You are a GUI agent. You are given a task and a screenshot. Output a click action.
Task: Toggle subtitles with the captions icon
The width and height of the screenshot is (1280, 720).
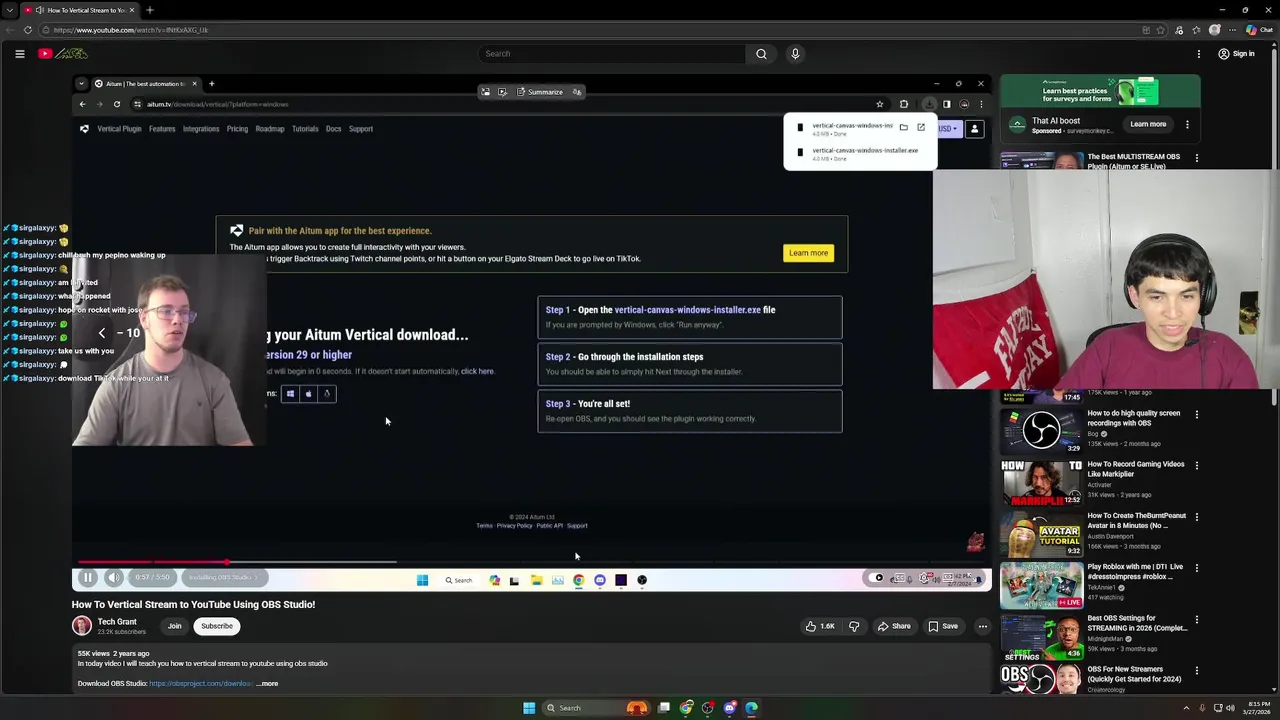tap(900, 577)
